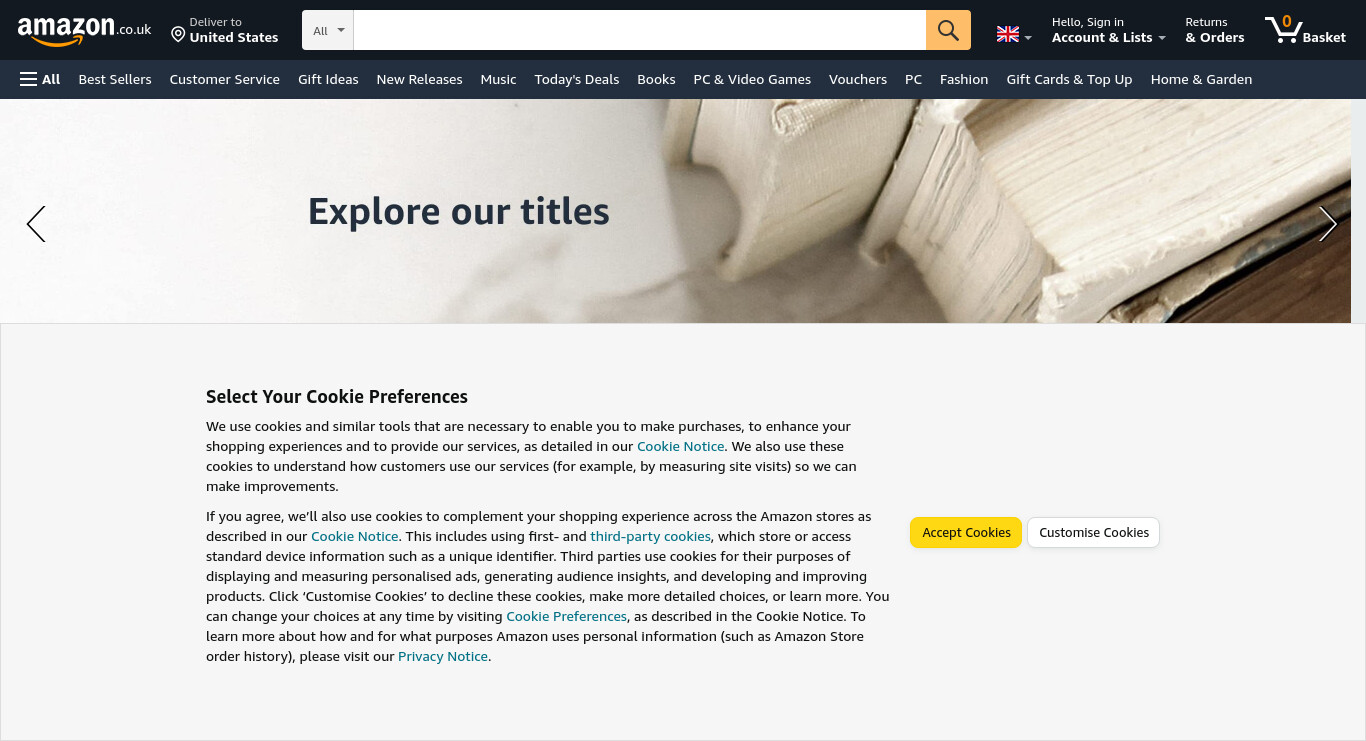Open the Cookie Preferences link
Screen dimensions: 1366x741
pyautogui.click(x=566, y=616)
